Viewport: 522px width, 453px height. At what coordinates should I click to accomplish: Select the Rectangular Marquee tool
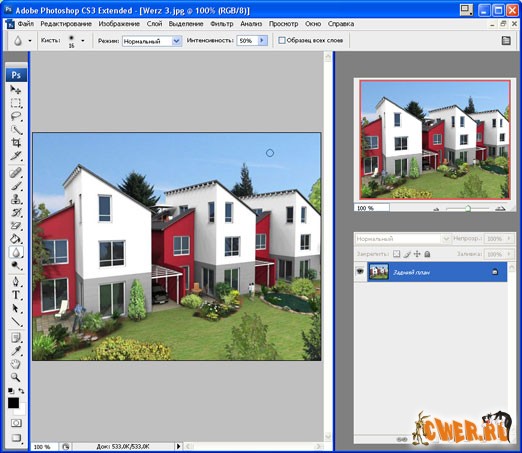tap(15, 103)
